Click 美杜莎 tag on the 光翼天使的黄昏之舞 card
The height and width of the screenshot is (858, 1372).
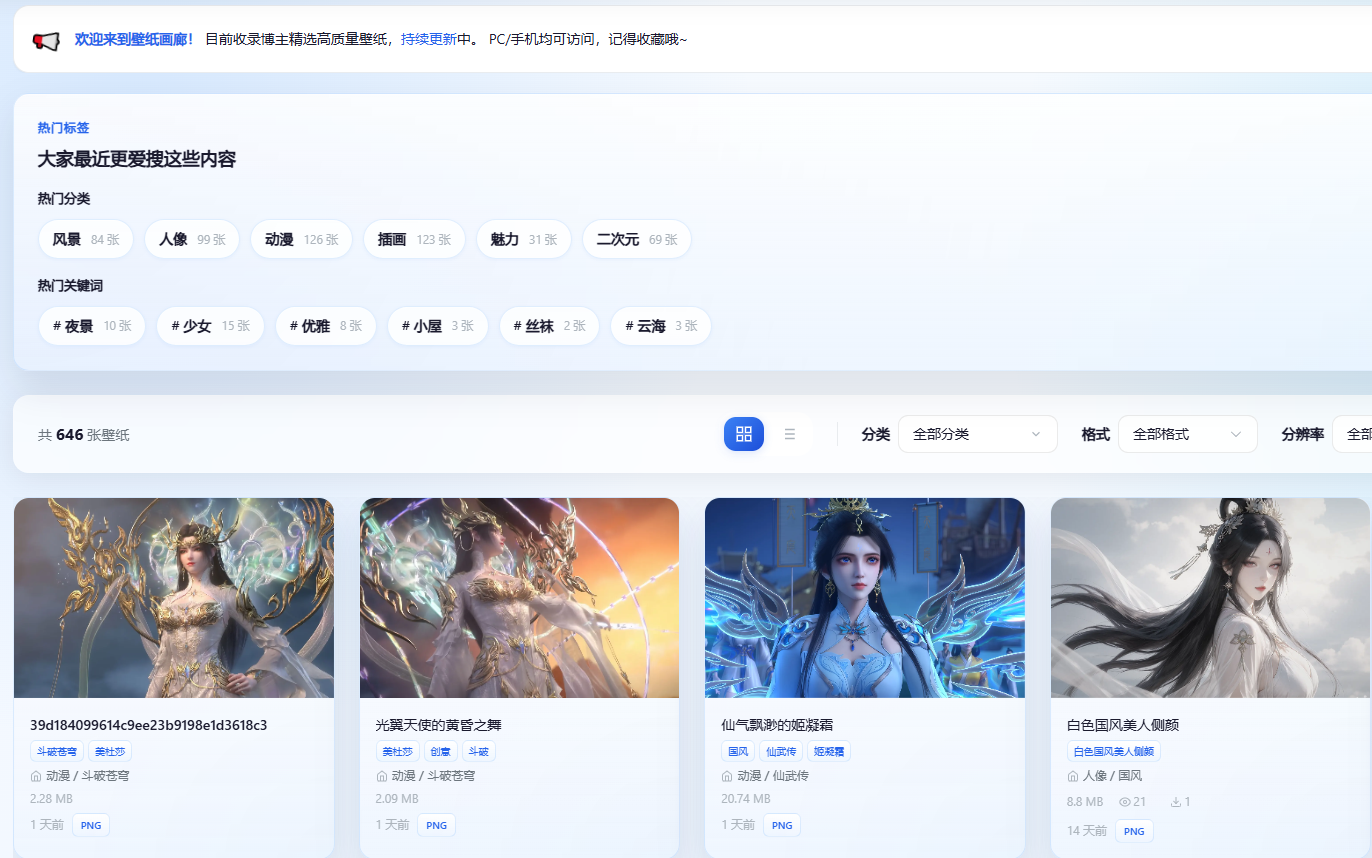point(398,751)
